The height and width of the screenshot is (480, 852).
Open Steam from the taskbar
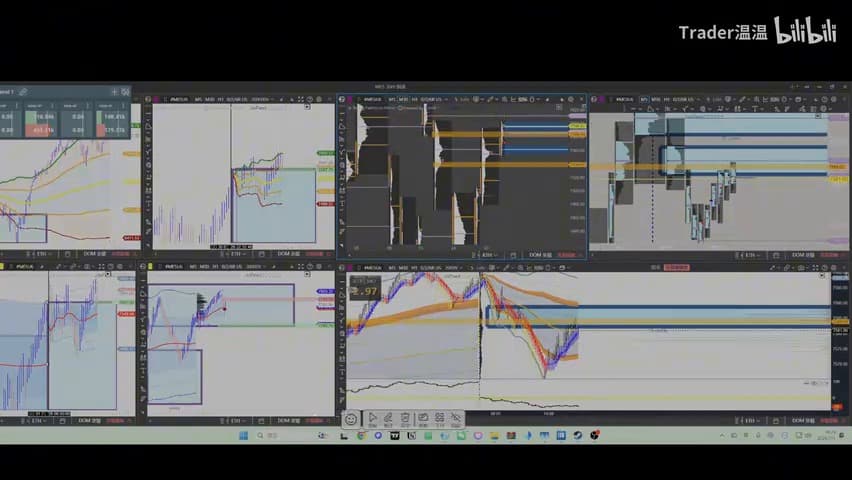pos(578,435)
